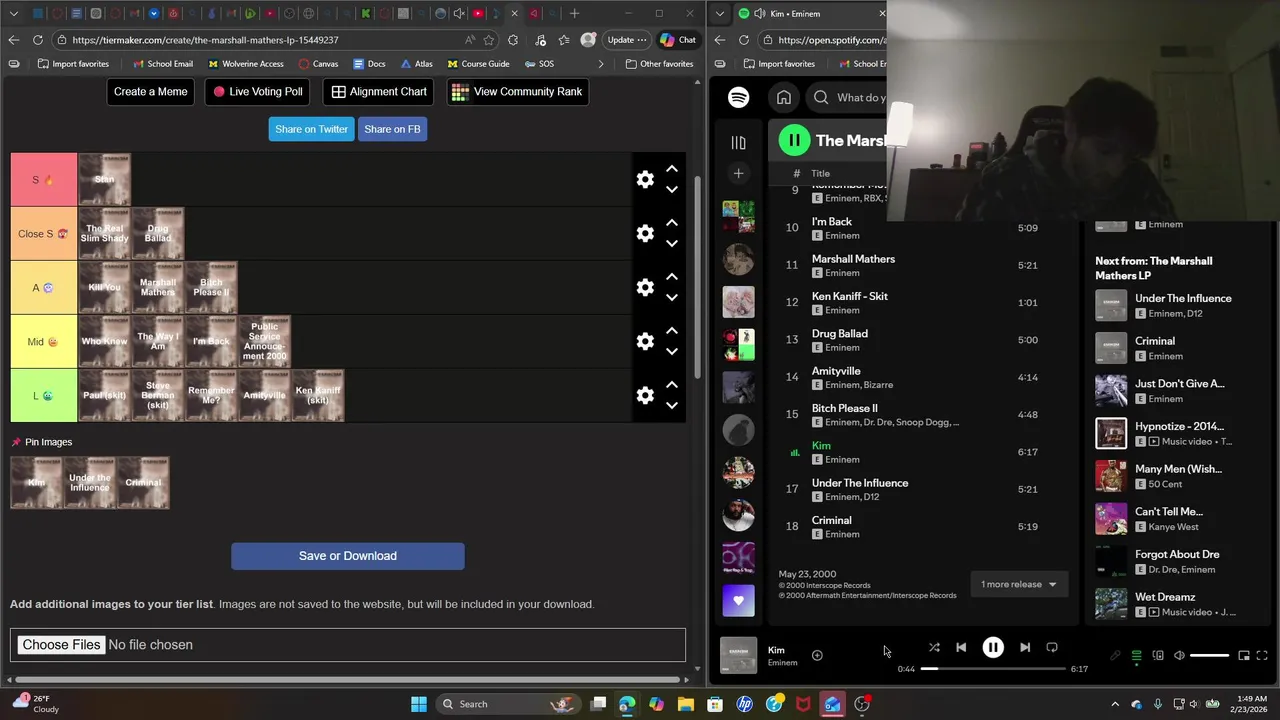Open the Canvas bookmark
This screenshot has height=720, width=1280.
click(x=319, y=64)
